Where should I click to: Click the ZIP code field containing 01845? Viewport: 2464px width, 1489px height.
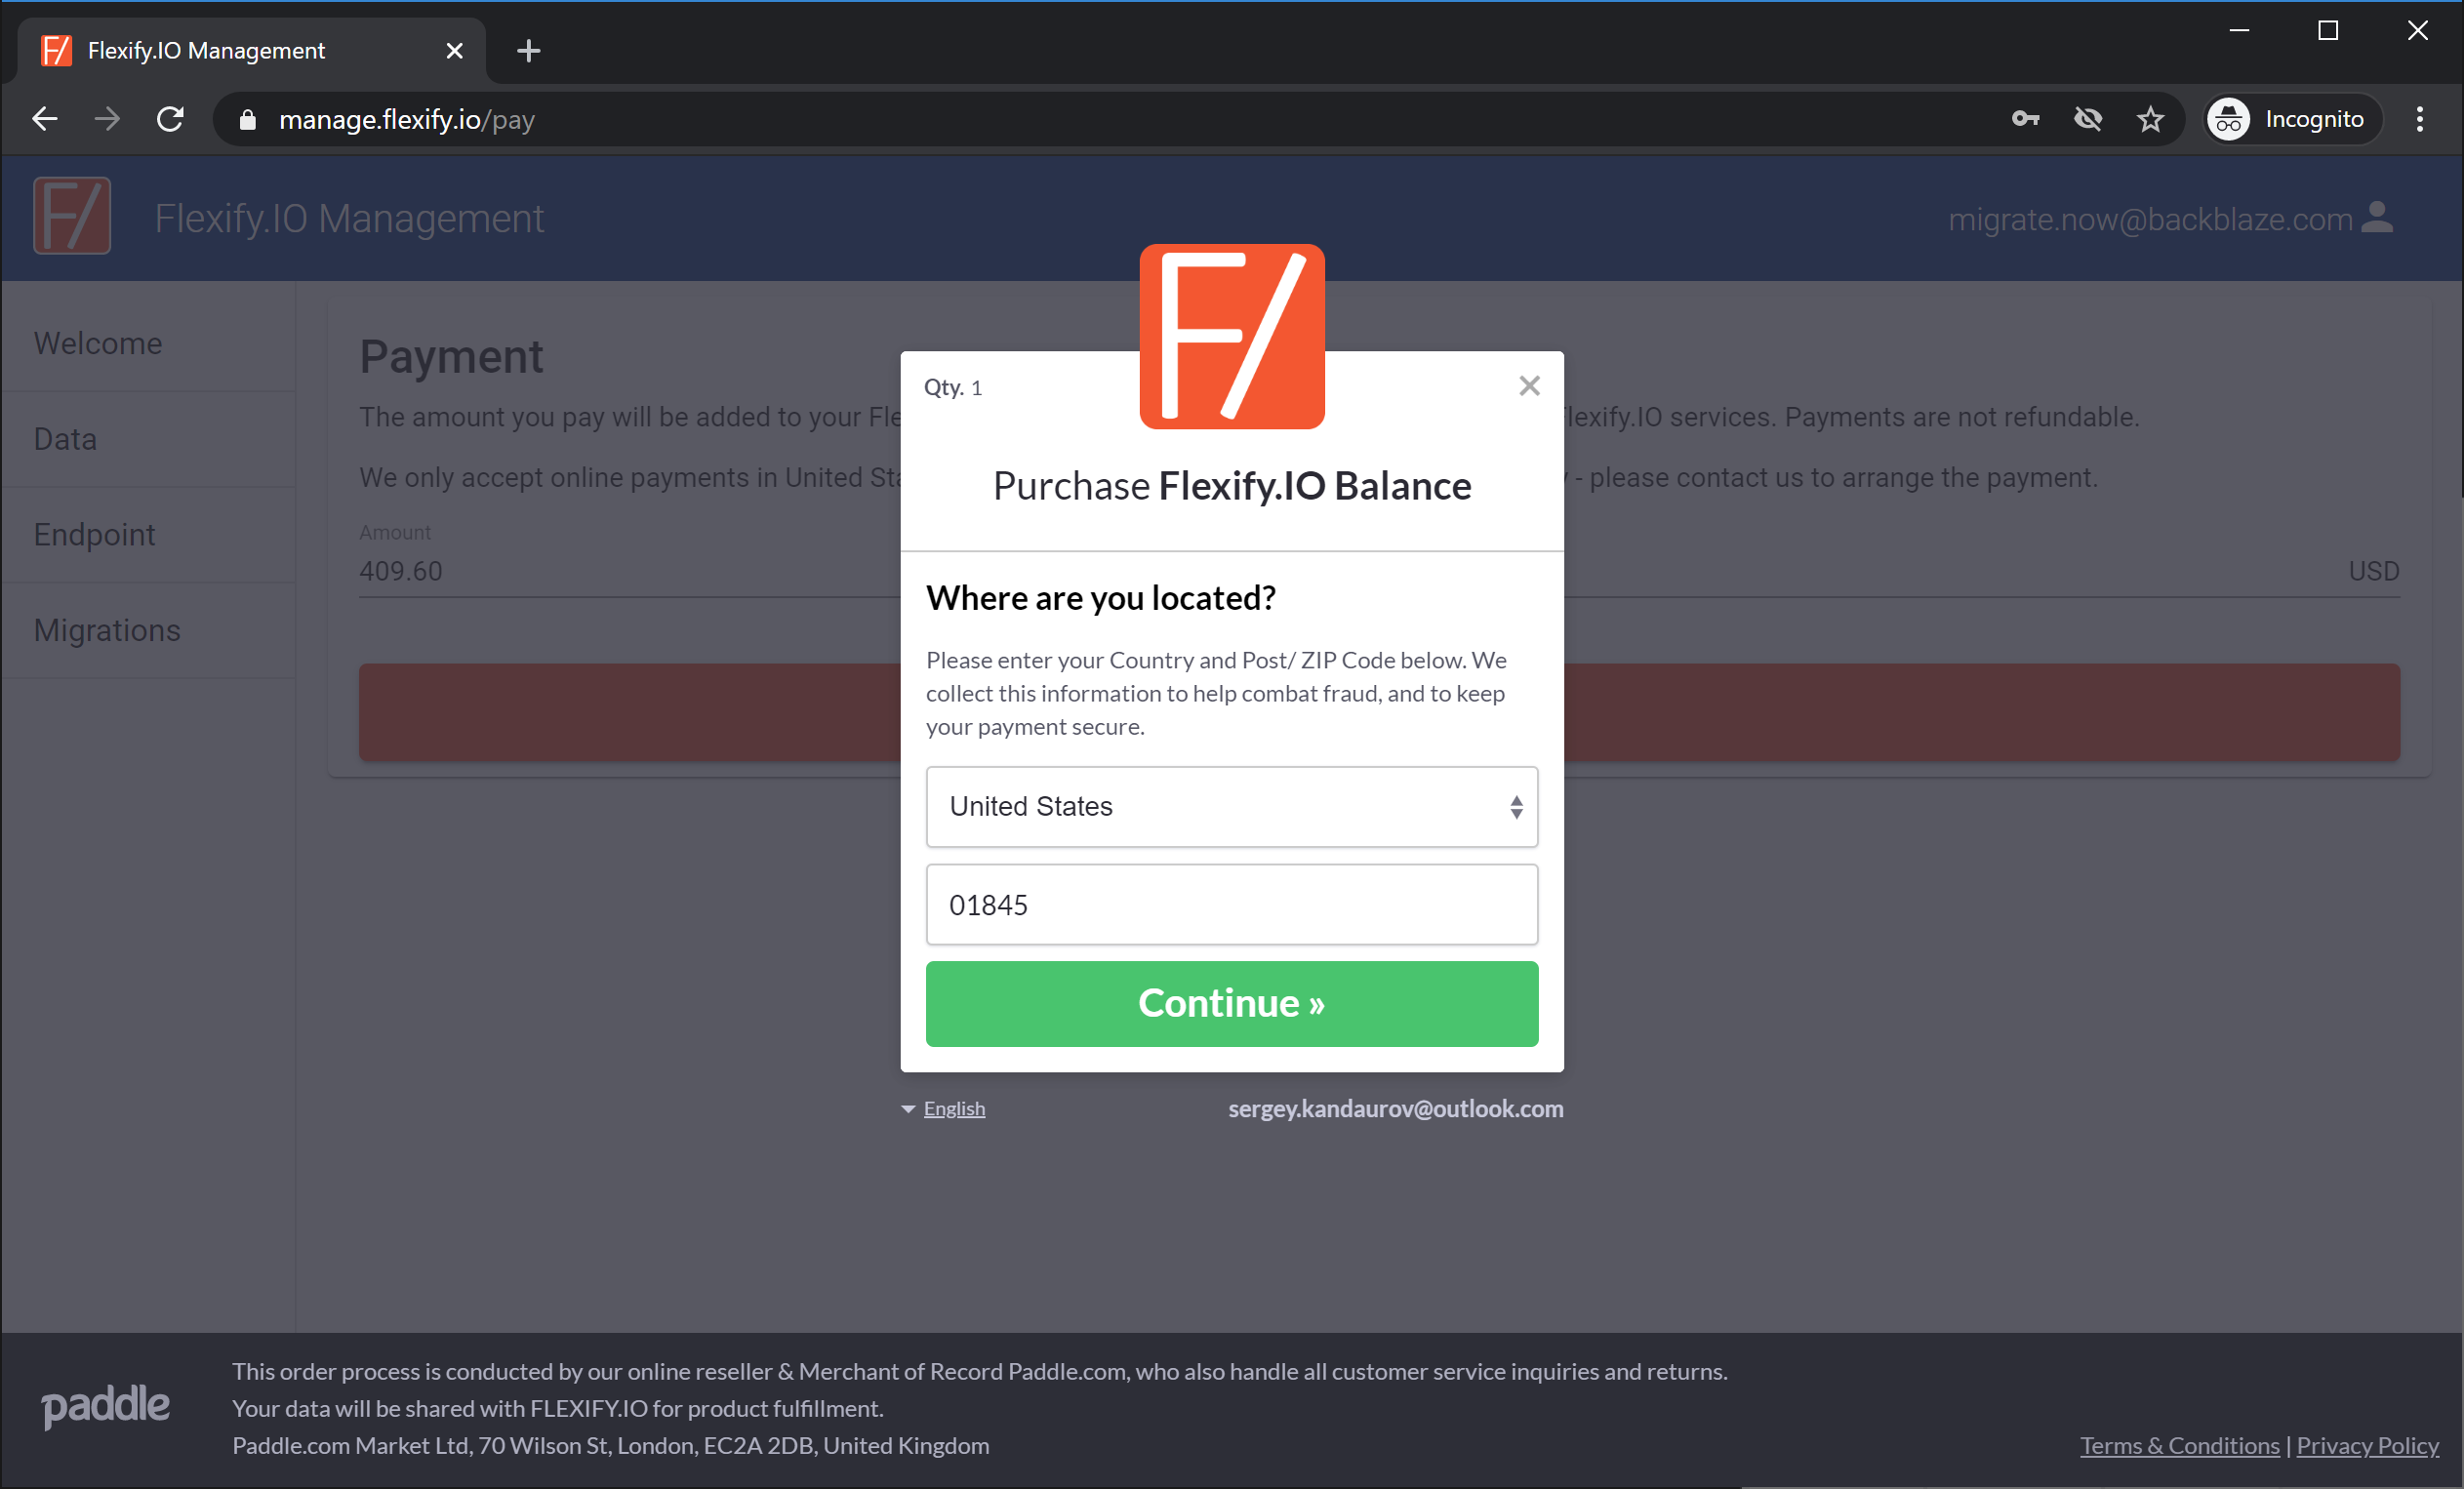click(x=1232, y=905)
